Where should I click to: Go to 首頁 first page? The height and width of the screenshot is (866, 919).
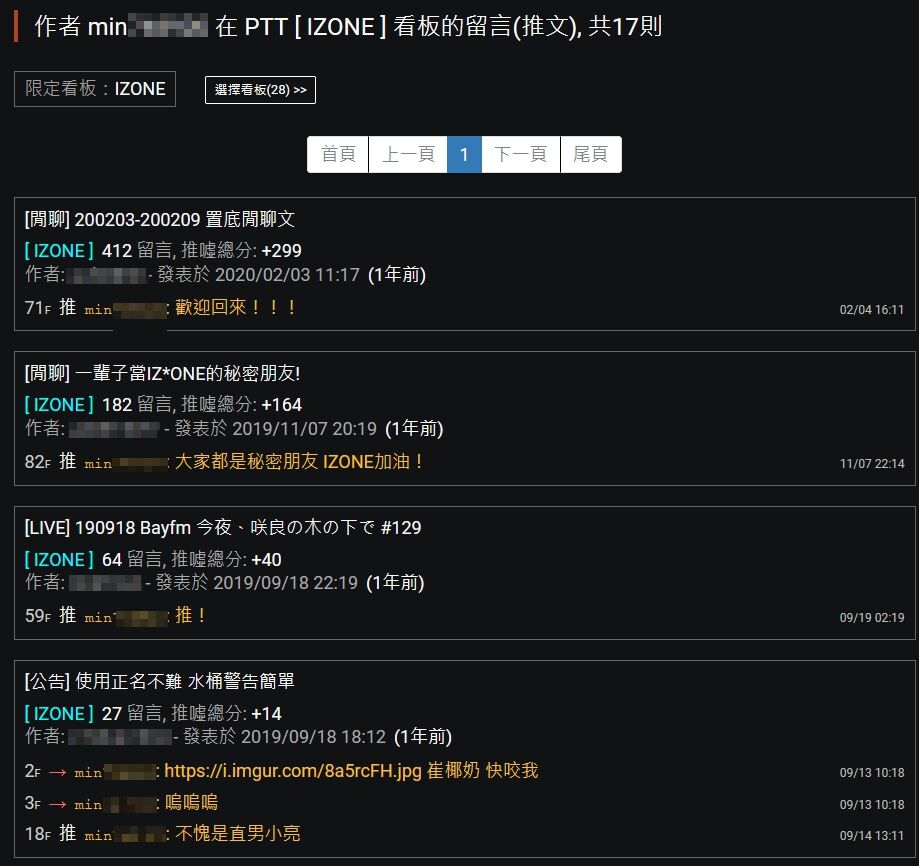[x=338, y=154]
